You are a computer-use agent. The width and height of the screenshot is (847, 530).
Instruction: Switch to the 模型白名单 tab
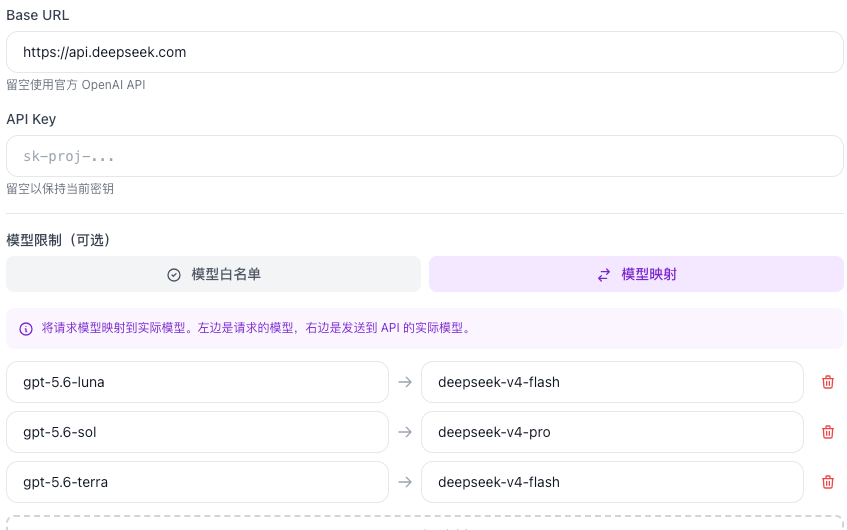click(x=213, y=274)
